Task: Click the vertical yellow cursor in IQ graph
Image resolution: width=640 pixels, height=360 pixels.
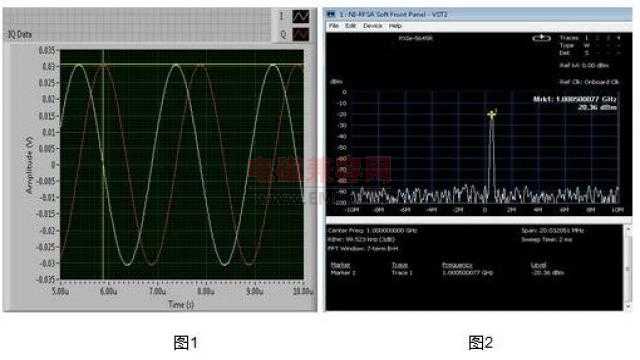Action: [103, 164]
